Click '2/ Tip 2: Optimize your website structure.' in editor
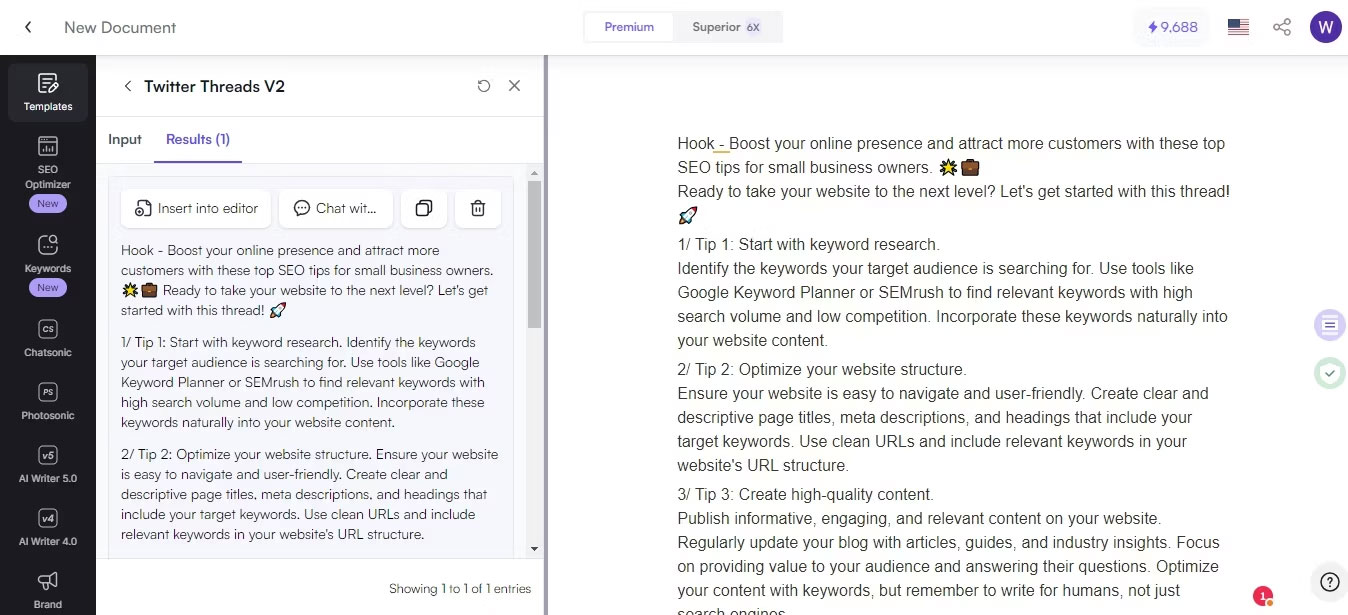The height and width of the screenshot is (615, 1348). click(x=822, y=369)
